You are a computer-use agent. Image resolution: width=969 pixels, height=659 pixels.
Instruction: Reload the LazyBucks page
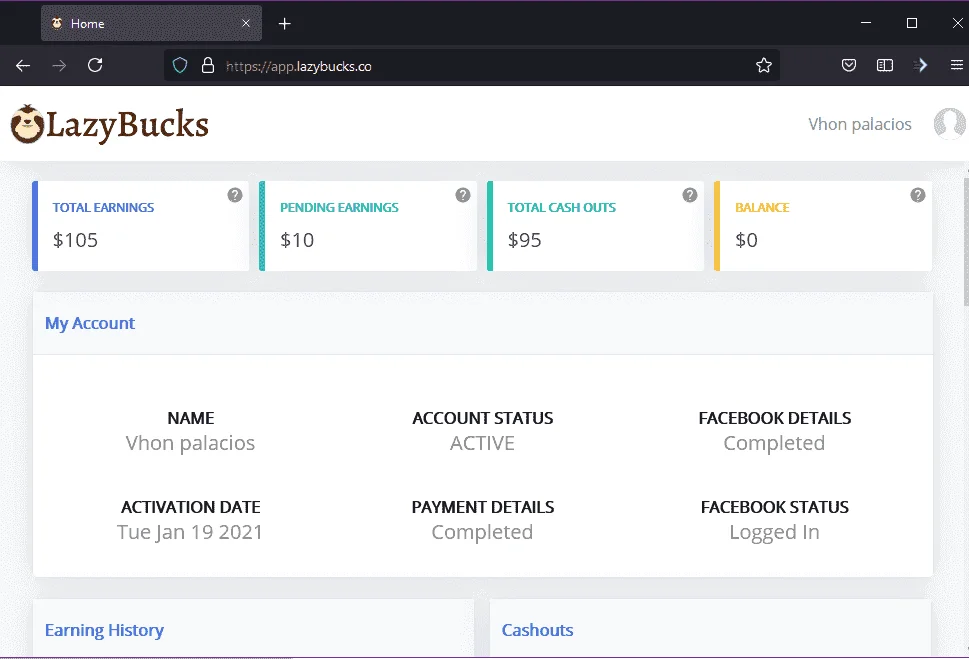pos(95,65)
